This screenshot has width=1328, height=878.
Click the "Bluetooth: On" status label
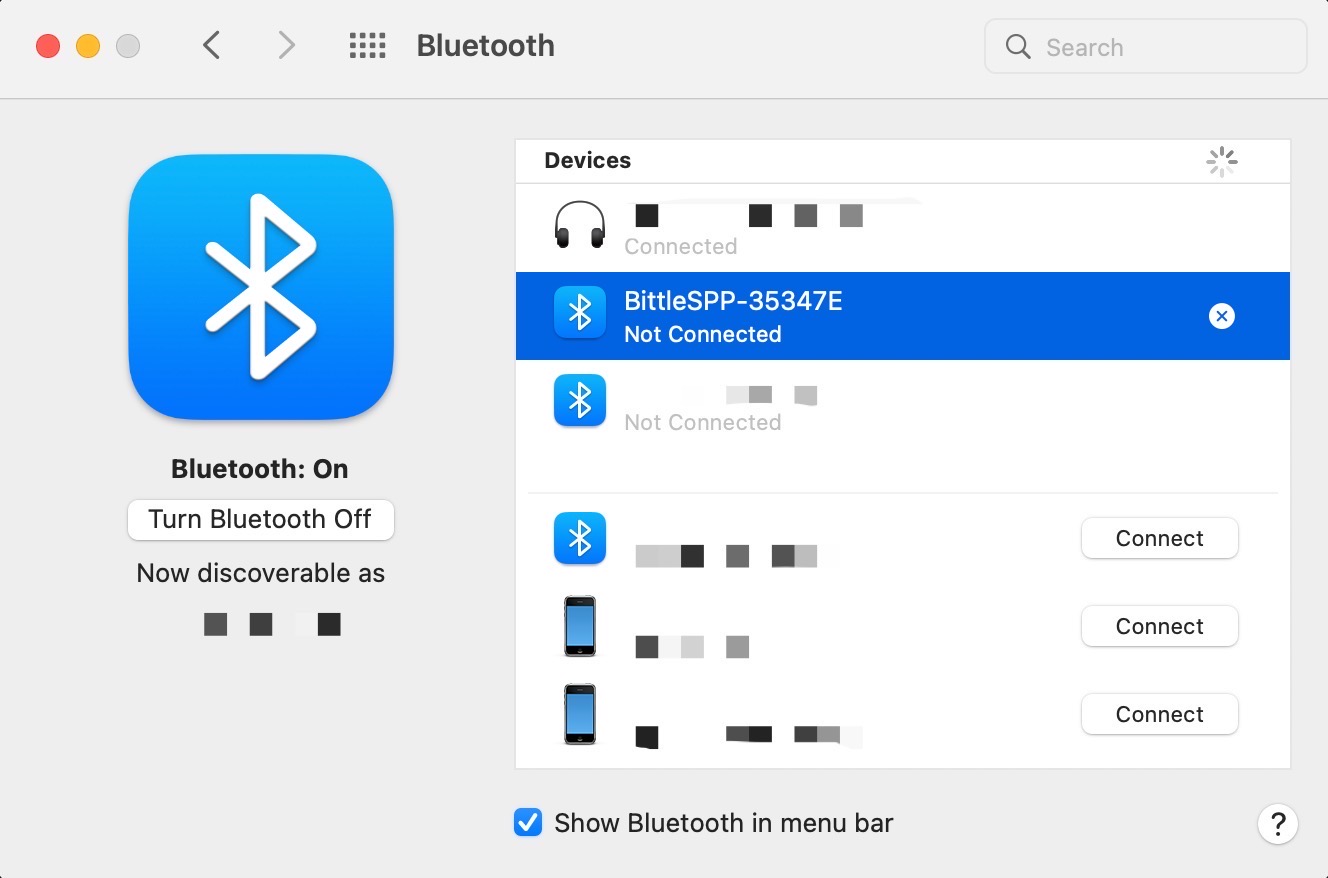click(x=260, y=469)
